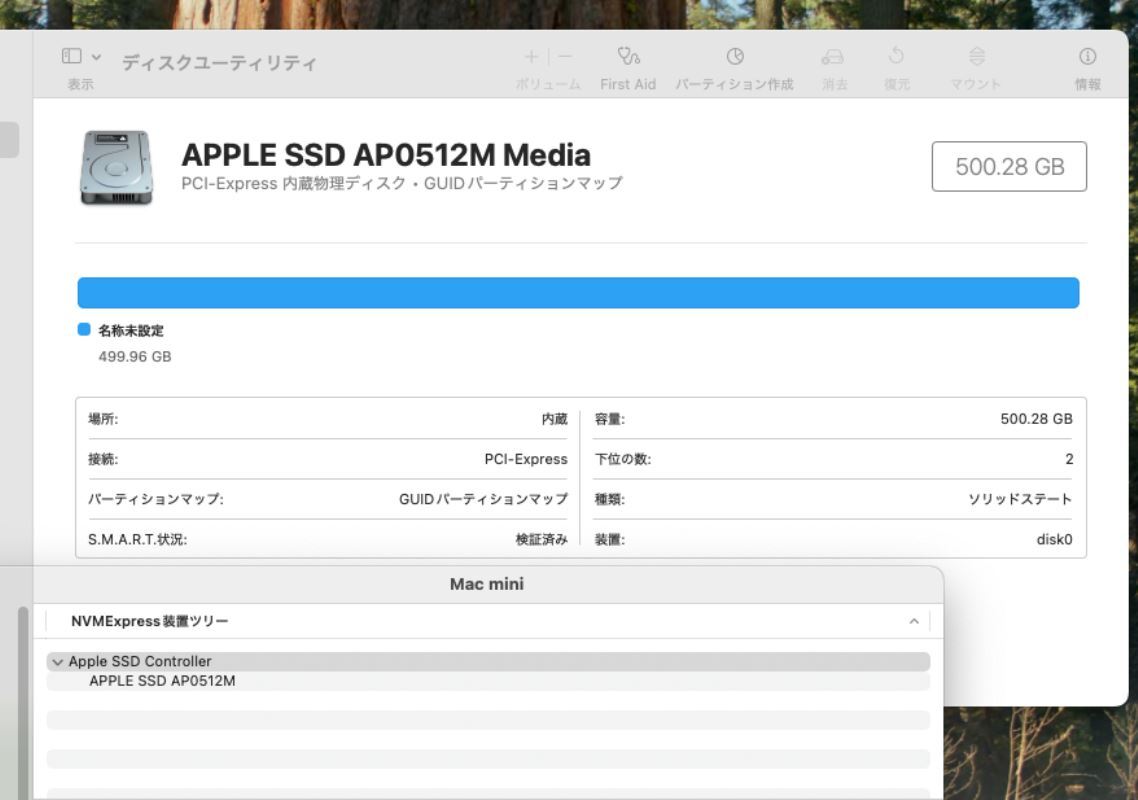Select the ディスクユーティリティ window title

click(x=219, y=63)
